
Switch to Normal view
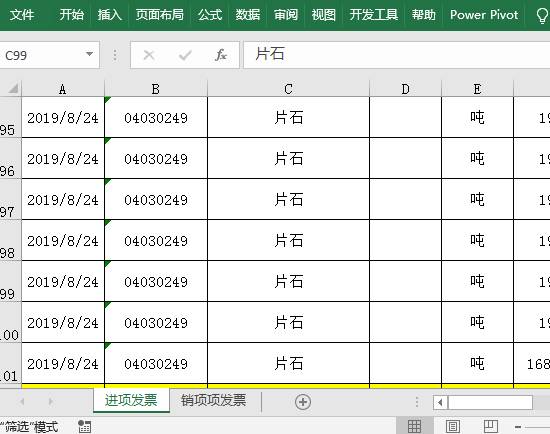tap(415, 426)
